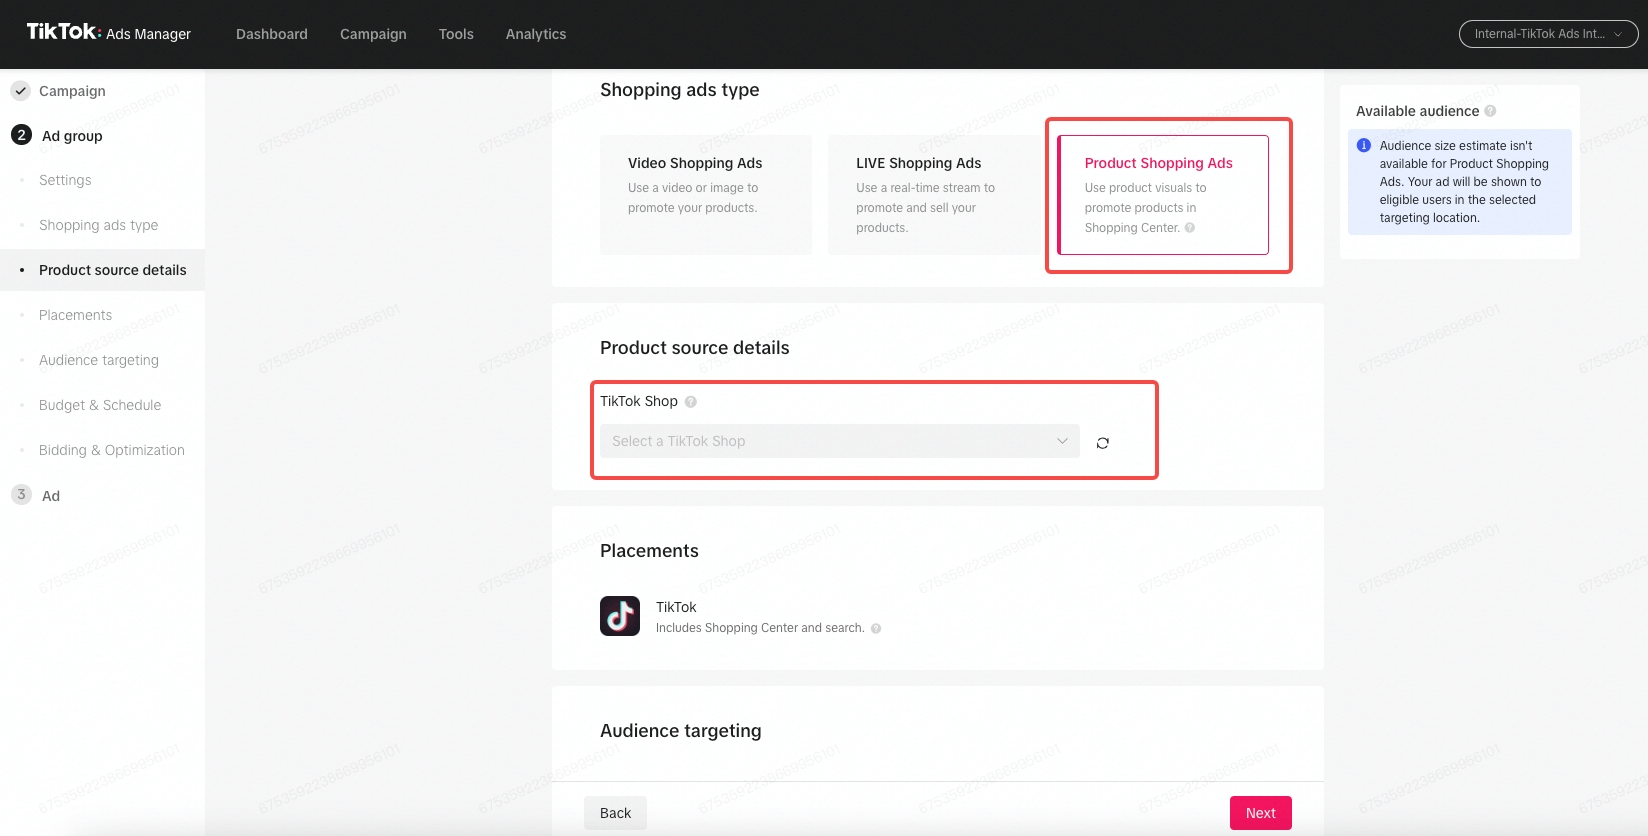Navigate to Budget & Schedule sidebar section
The image size is (1648, 836).
coord(100,405)
